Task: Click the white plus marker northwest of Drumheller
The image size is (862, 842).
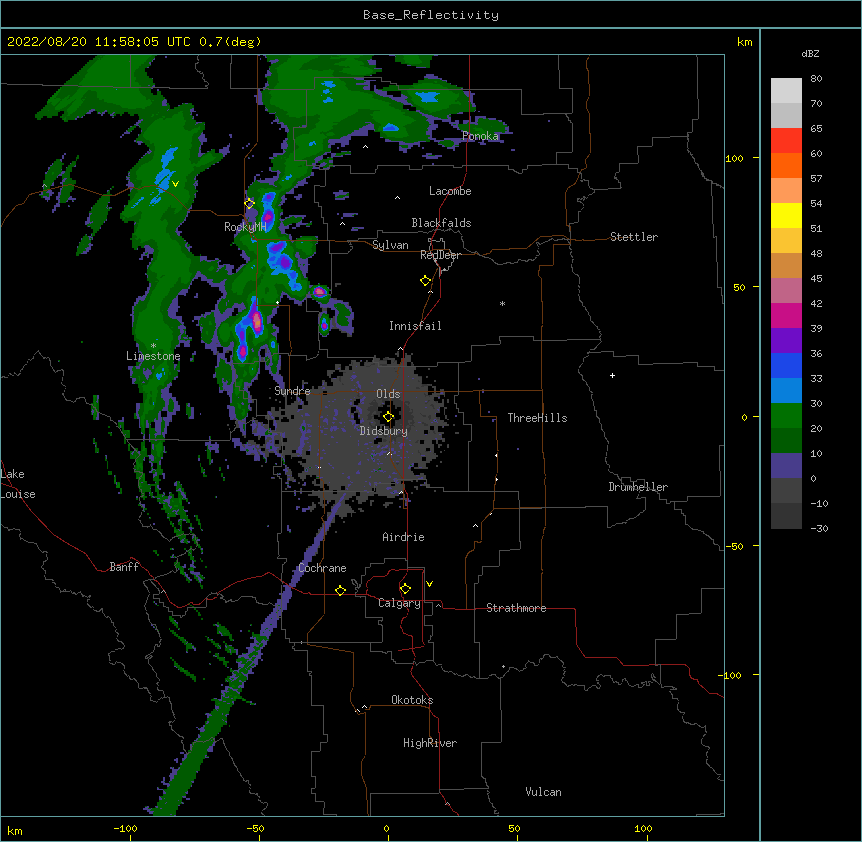Action: (612, 376)
